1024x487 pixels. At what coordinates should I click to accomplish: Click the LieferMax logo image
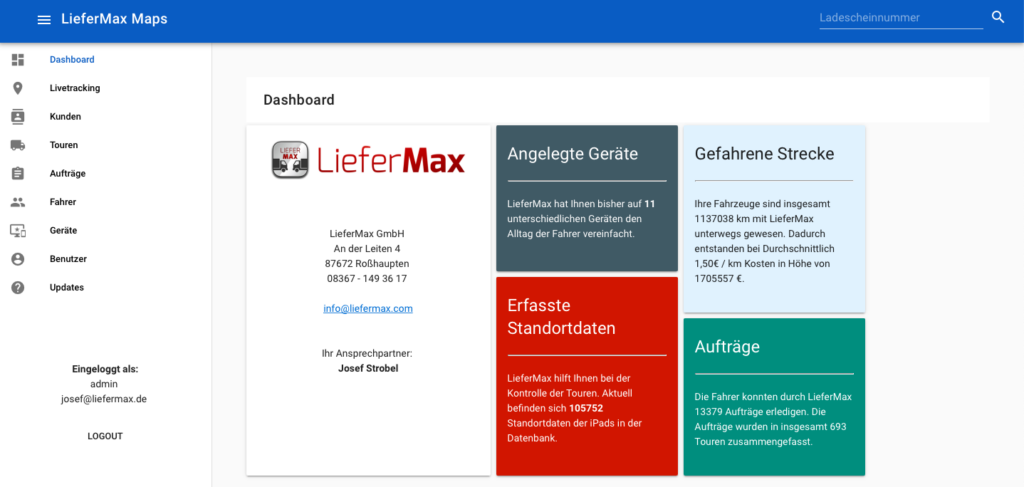pyautogui.click(x=368, y=160)
